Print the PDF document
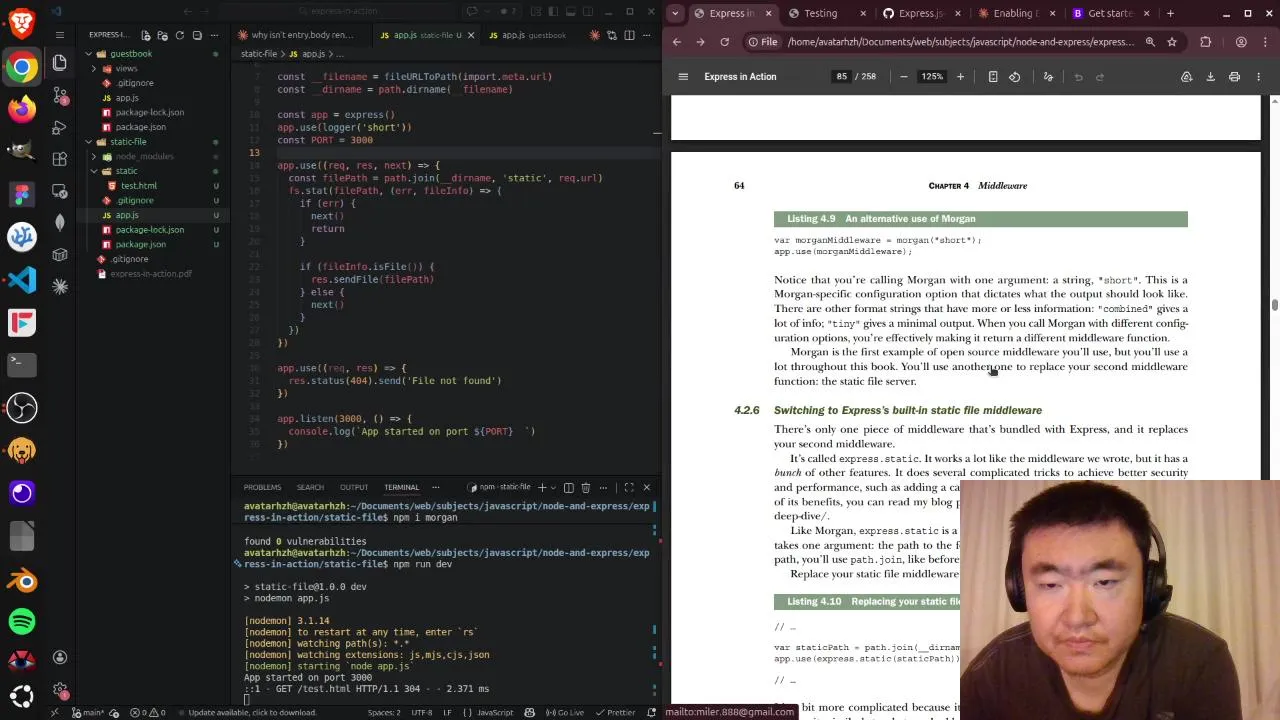The image size is (1280, 720). click(1234, 77)
